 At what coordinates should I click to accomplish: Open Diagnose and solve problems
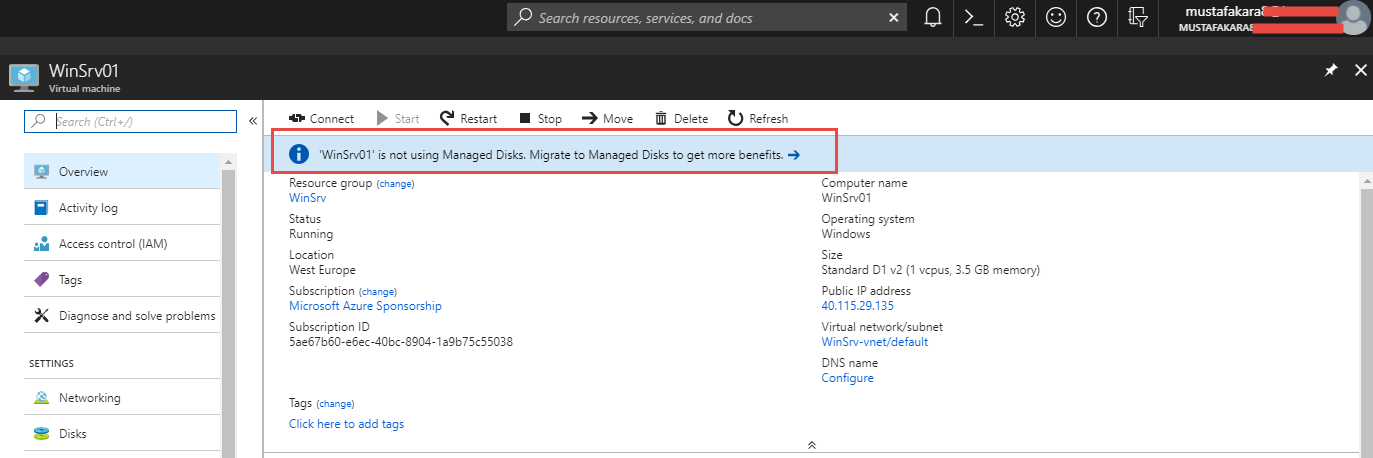tap(122, 315)
